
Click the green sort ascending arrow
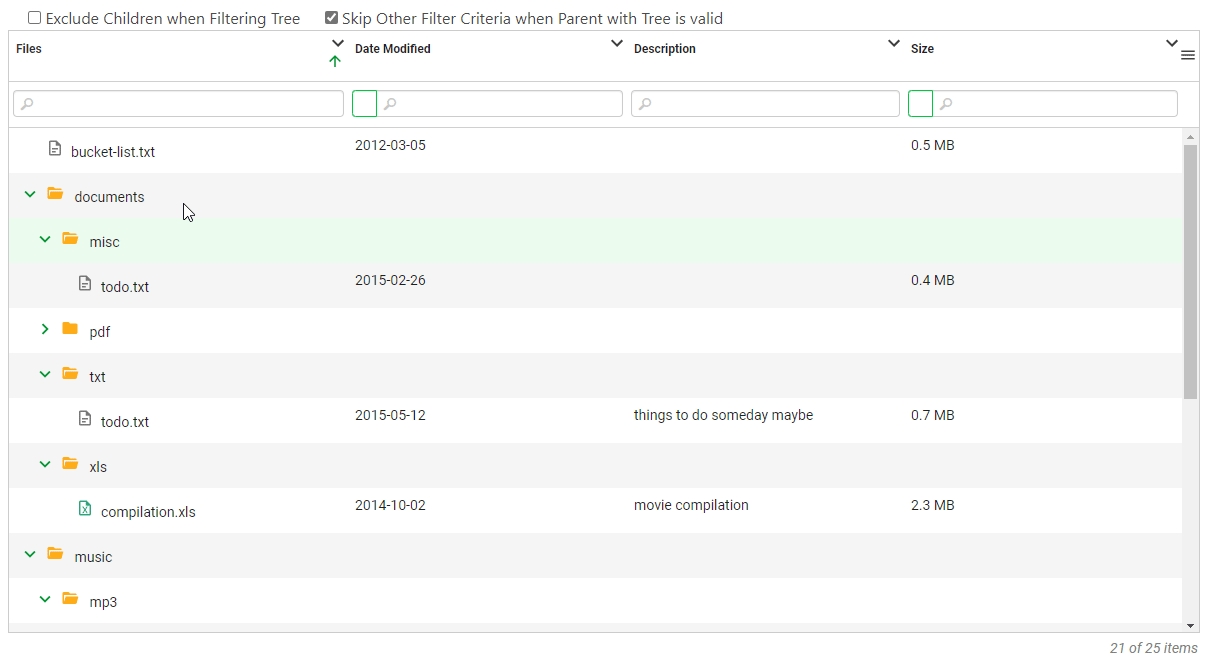[x=335, y=62]
